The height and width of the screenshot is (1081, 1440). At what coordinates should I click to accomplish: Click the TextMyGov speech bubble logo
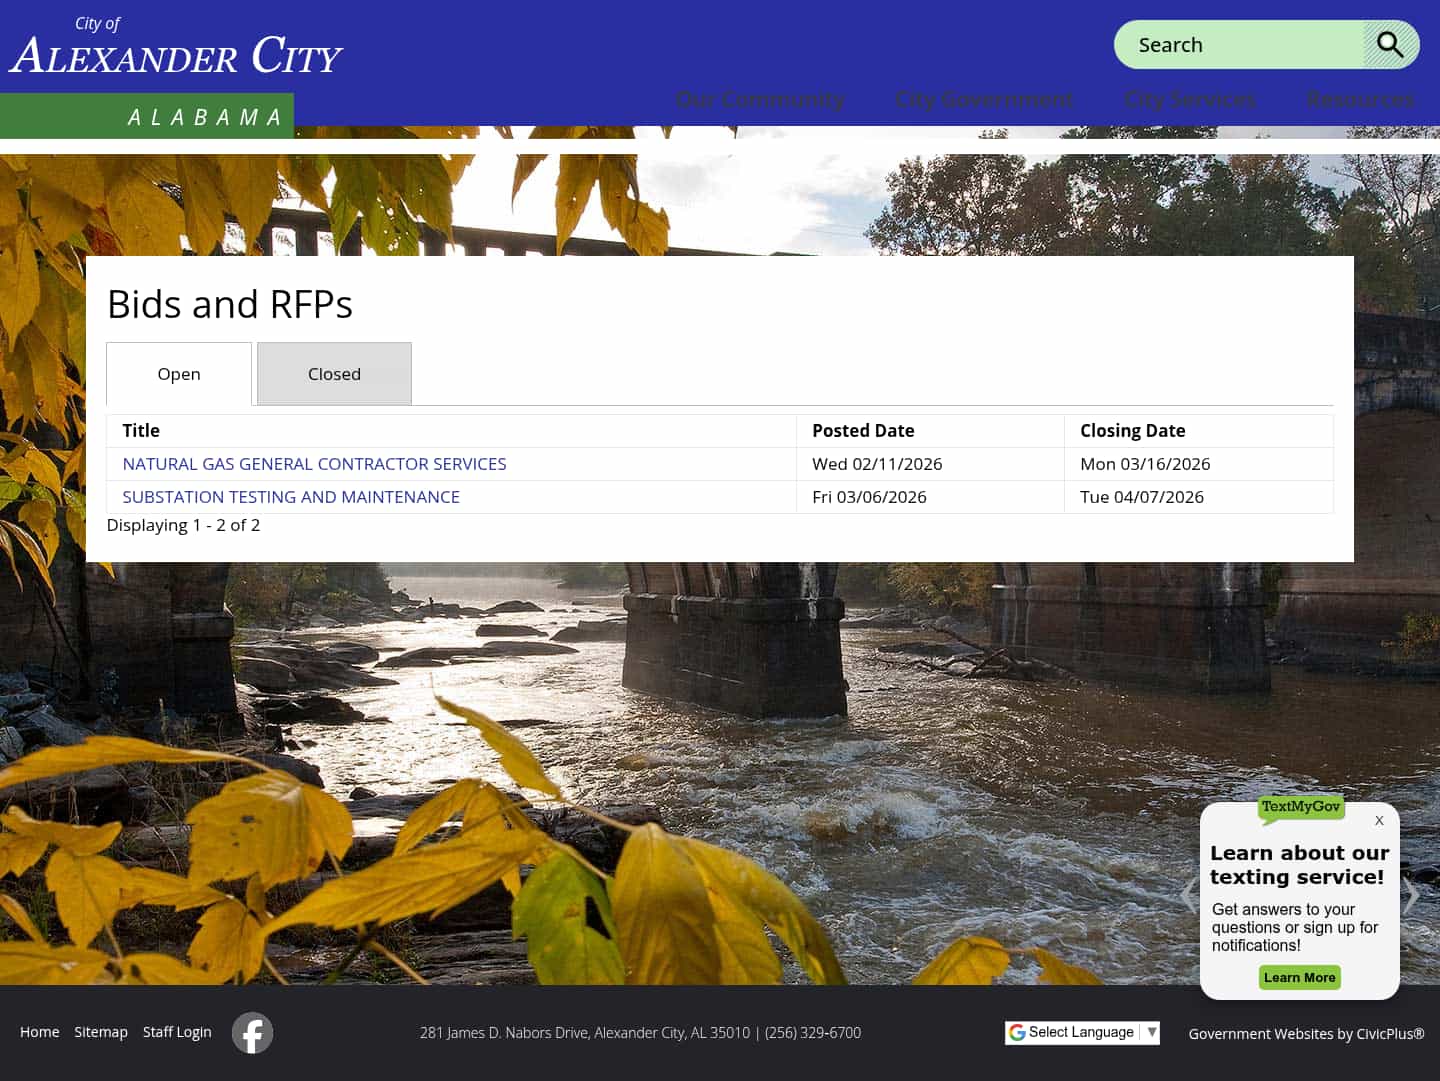click(x=1298, y=808)
